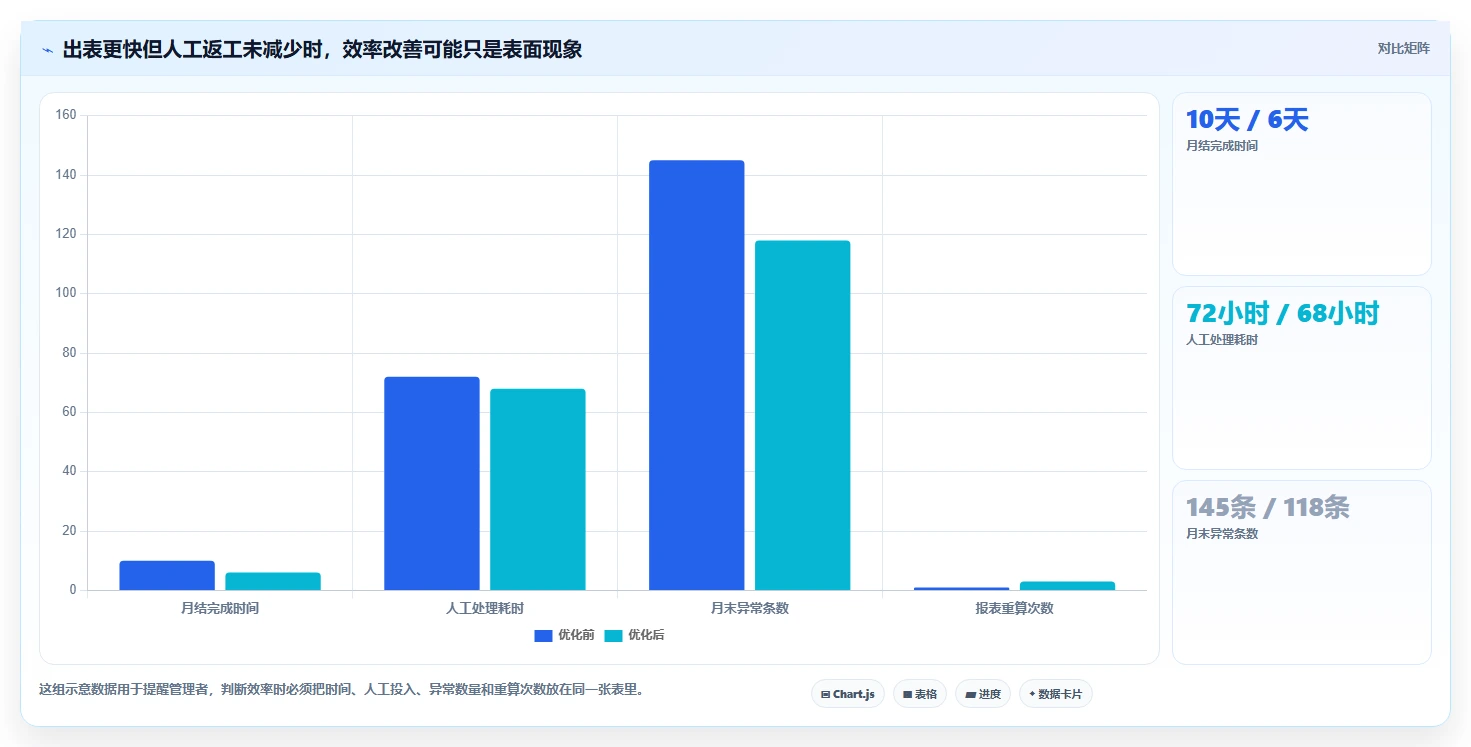Click the Chart.js tag
The width and height of the screenshot is (1471, 747).
click(x=847, y=694)
